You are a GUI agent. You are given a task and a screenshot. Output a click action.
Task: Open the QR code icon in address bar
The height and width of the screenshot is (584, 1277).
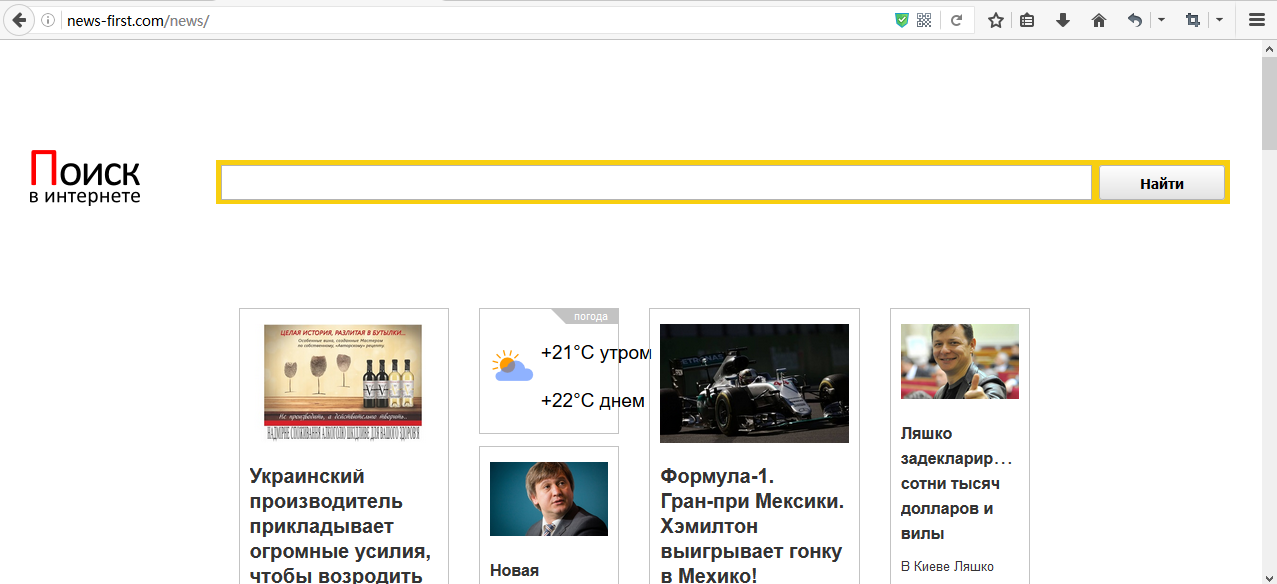tap(924, 20)
